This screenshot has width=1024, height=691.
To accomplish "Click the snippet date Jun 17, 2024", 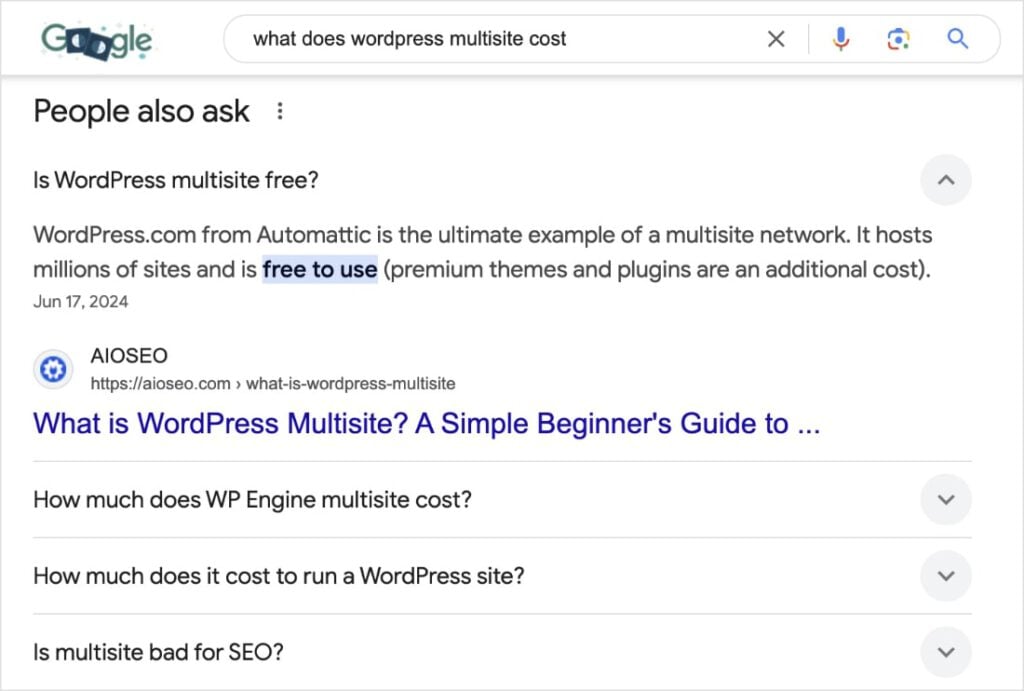I will [x=80, y=301].
